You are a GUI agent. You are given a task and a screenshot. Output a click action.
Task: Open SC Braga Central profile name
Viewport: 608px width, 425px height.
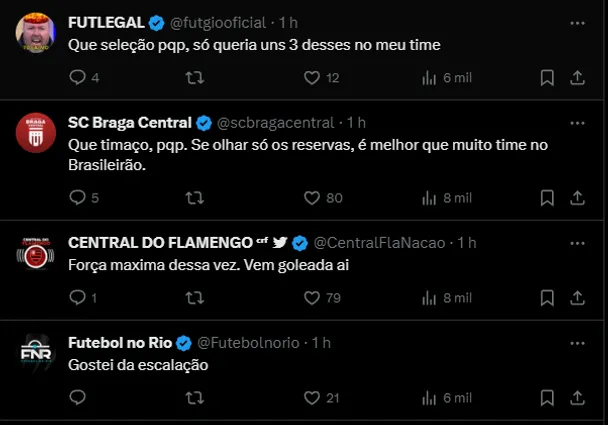point(129,123)
